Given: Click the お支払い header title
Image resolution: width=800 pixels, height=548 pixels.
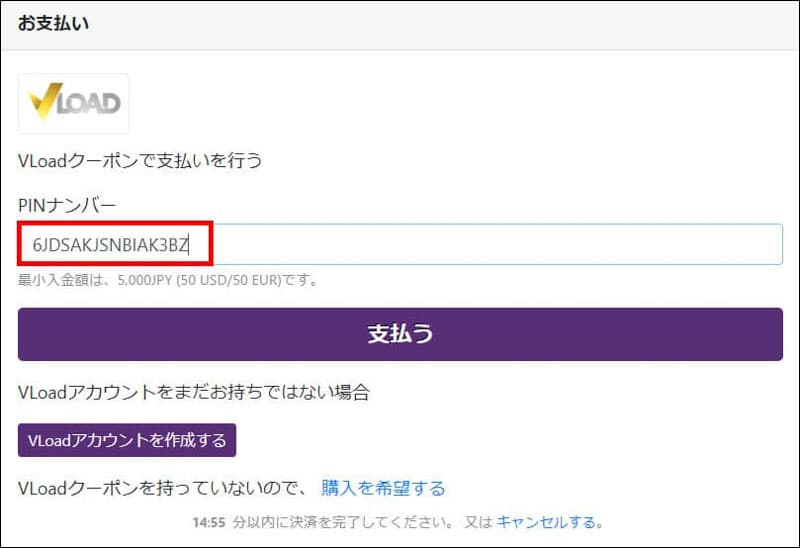Looking at the screenshot, I should 53,23.
